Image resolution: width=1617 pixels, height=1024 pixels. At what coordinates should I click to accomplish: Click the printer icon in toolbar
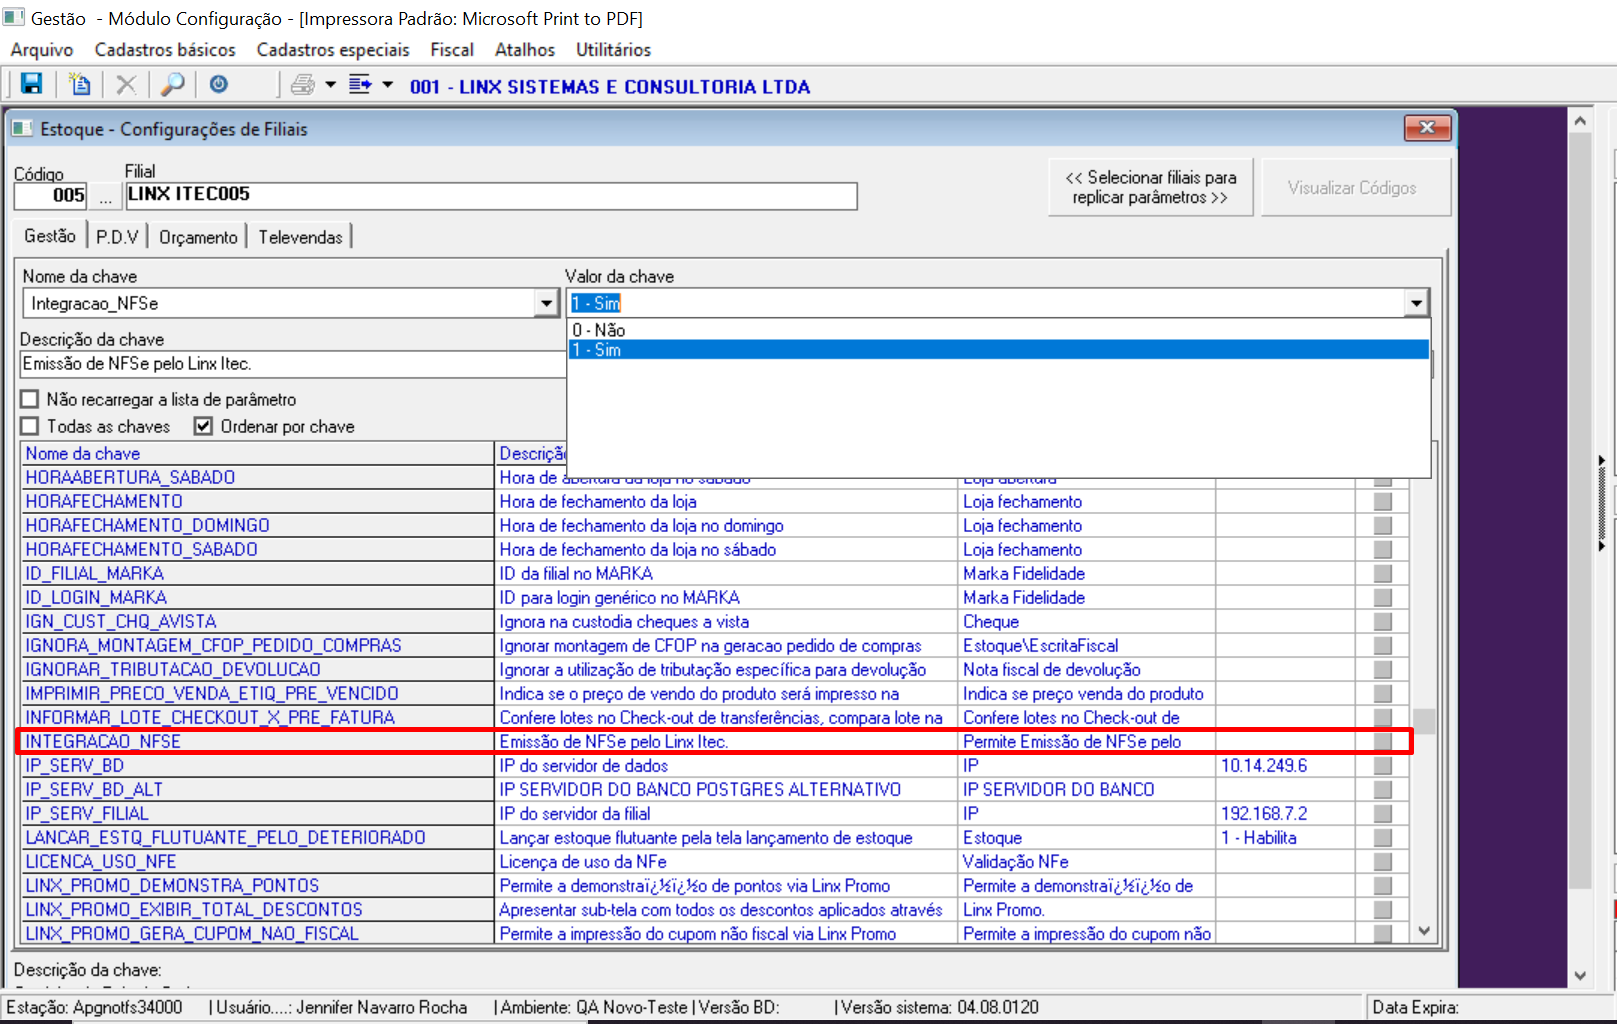point(302,85)
